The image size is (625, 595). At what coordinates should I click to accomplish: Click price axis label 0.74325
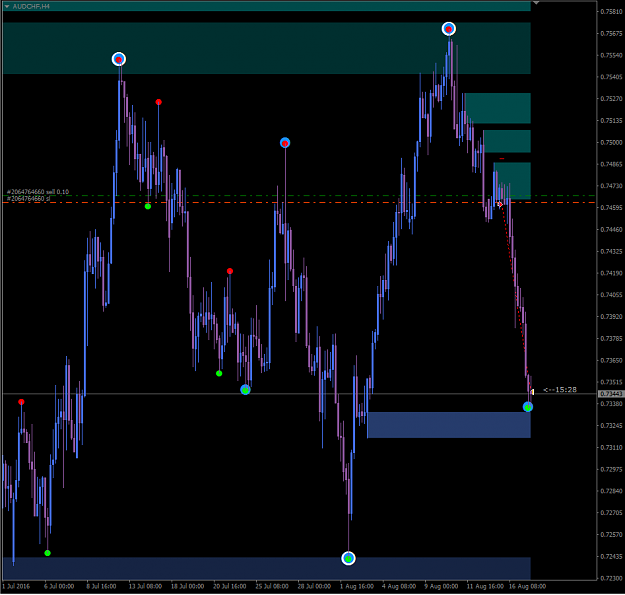point(611,251)
